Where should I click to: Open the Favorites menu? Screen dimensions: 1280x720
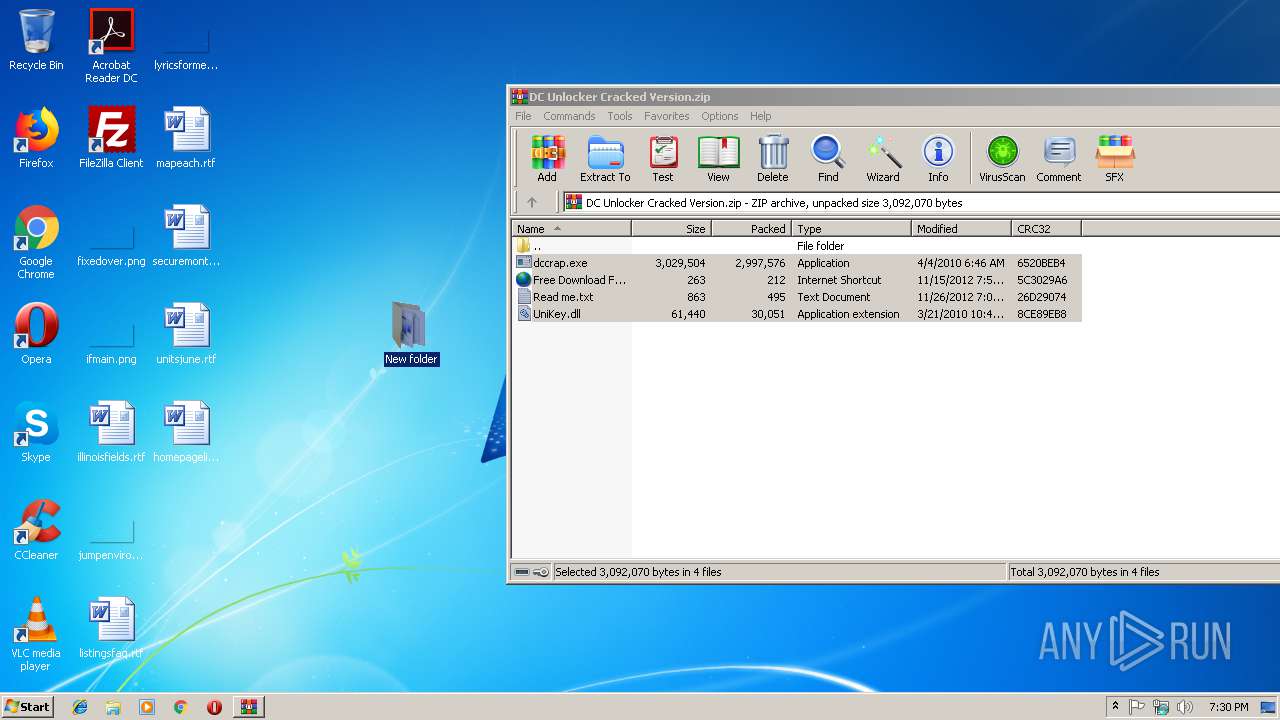666,116
